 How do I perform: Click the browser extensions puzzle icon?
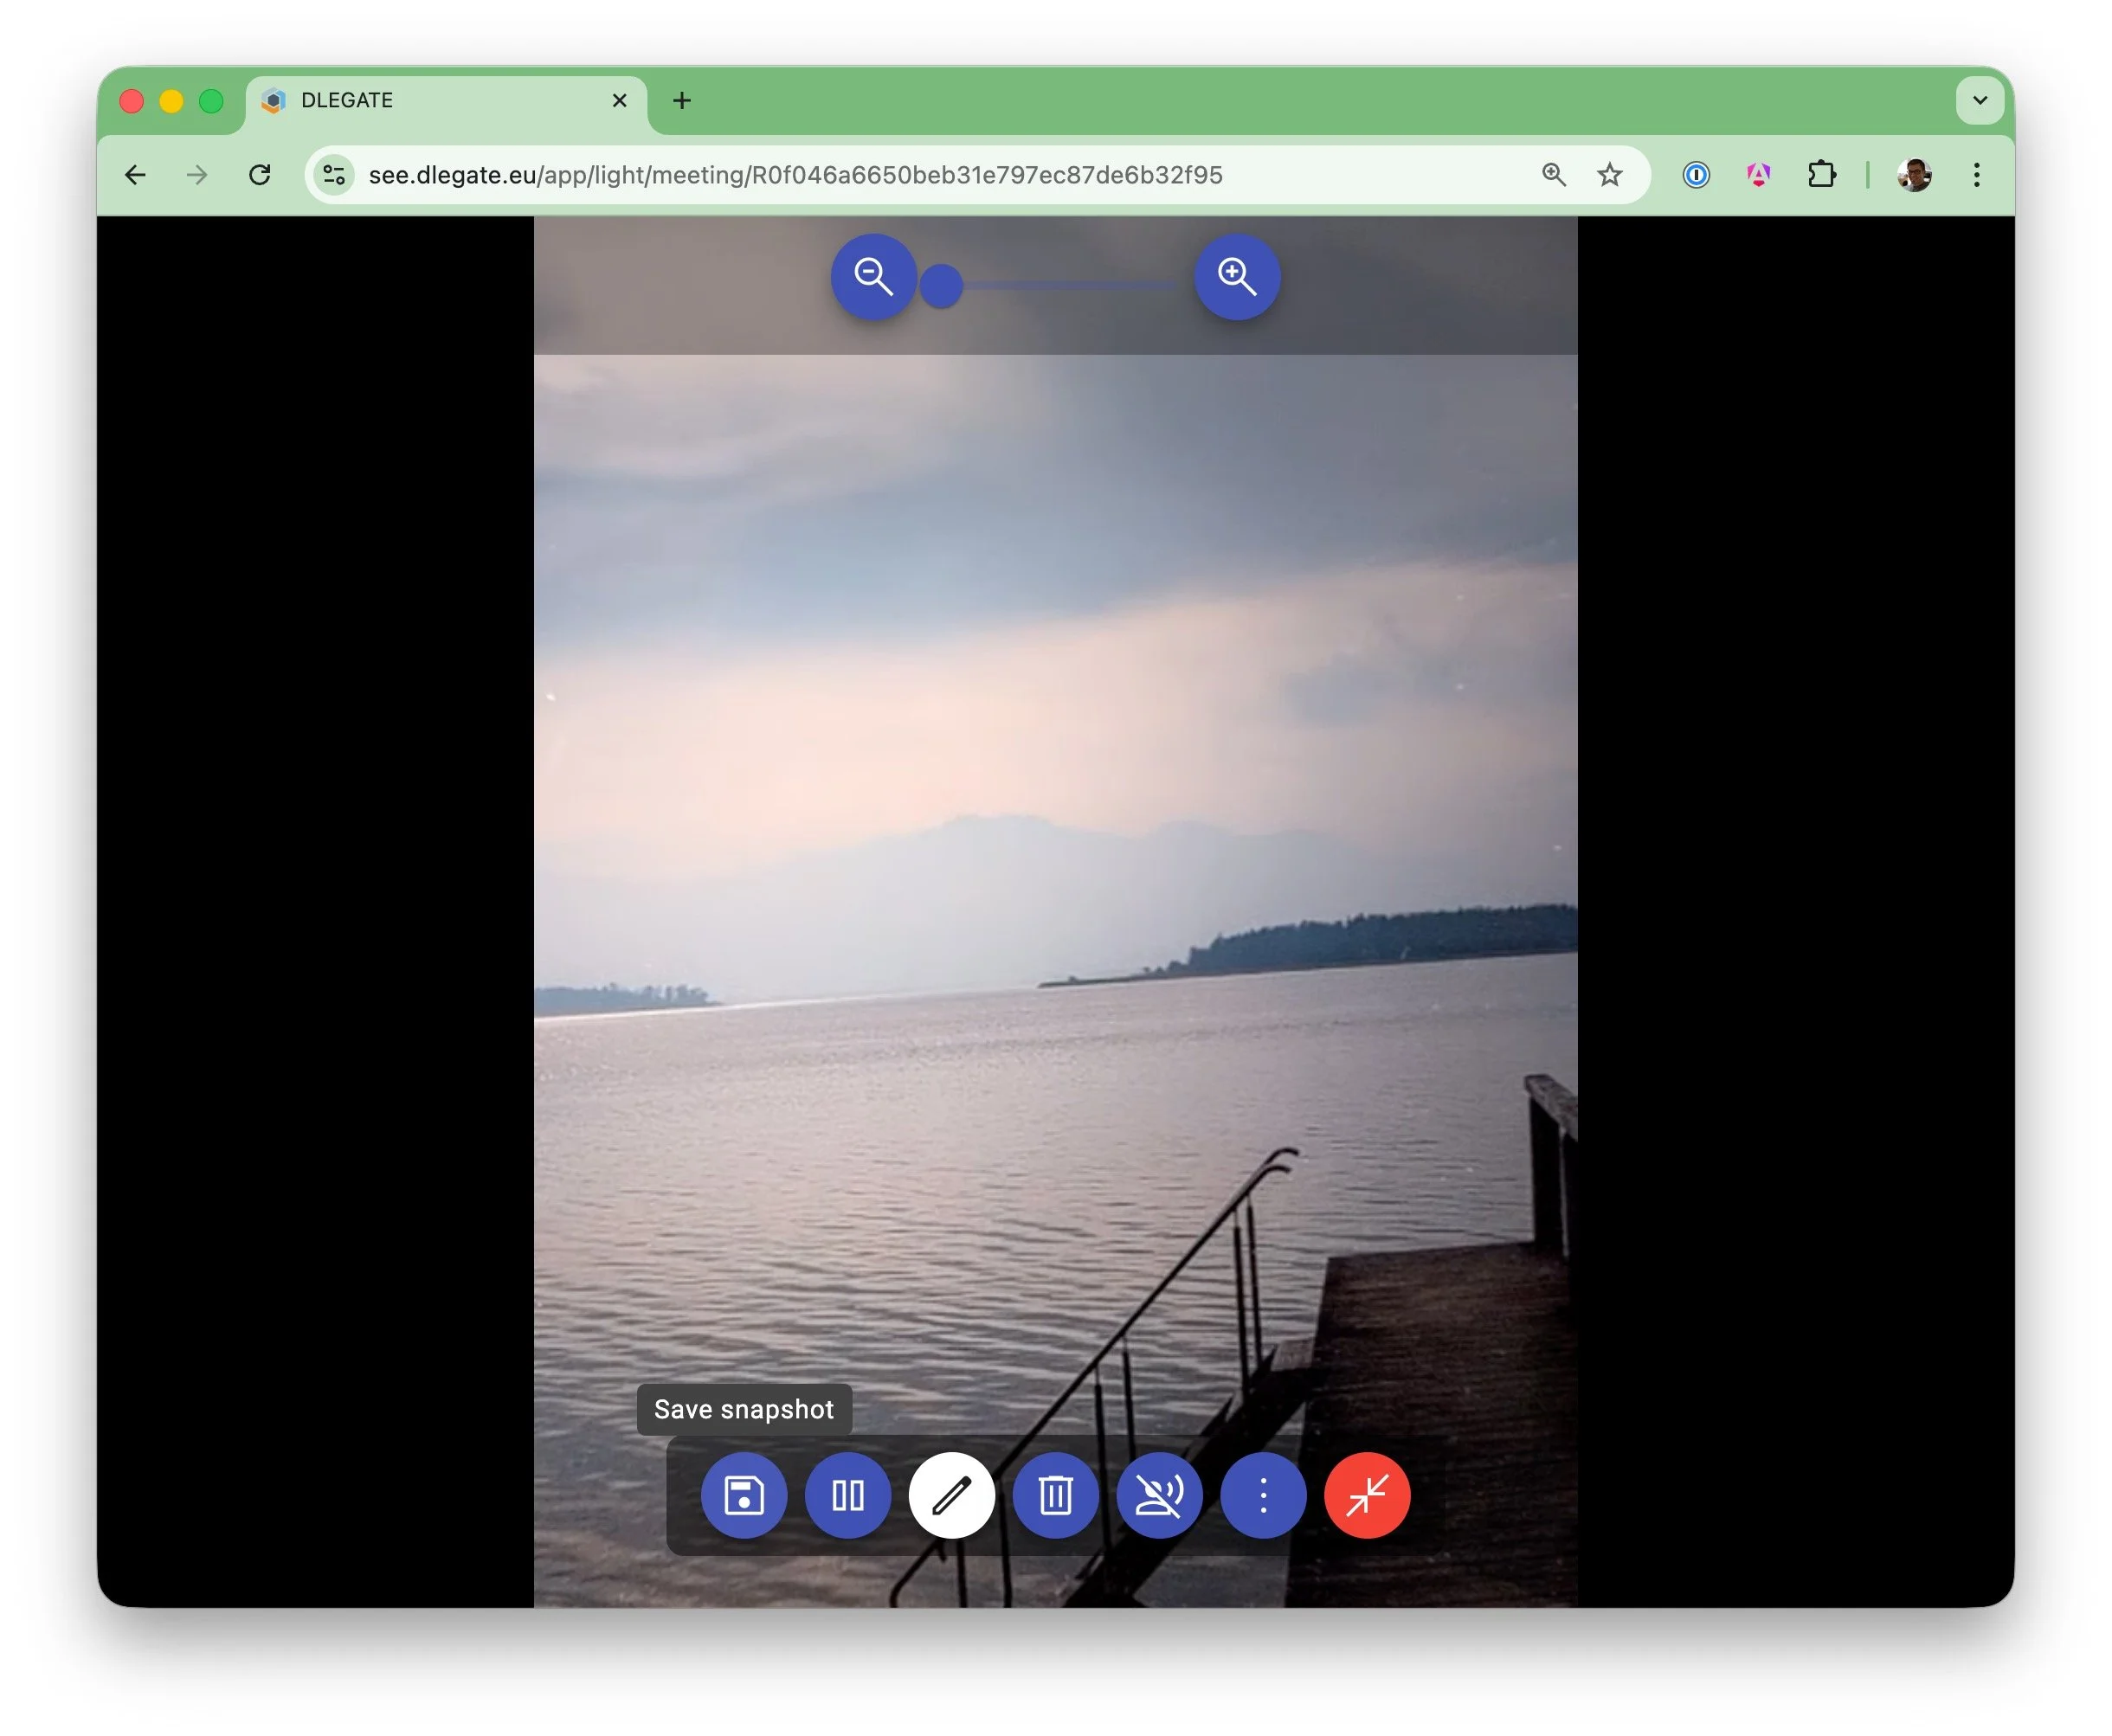point(1822,175)
